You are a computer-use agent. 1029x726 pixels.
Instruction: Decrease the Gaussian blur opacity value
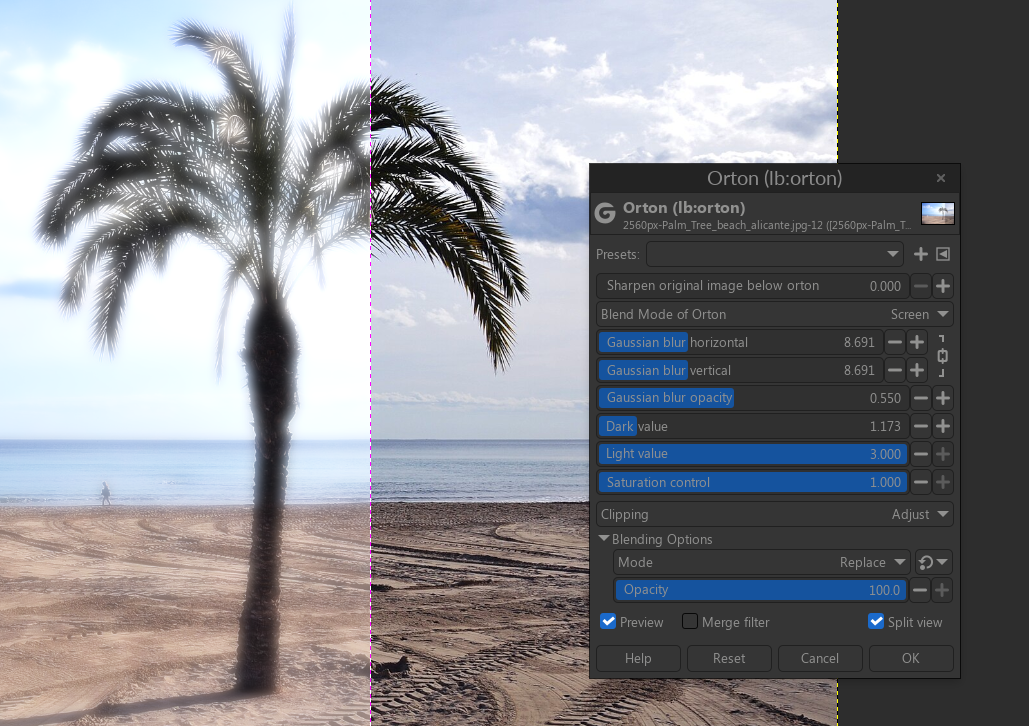click(921, 398)
